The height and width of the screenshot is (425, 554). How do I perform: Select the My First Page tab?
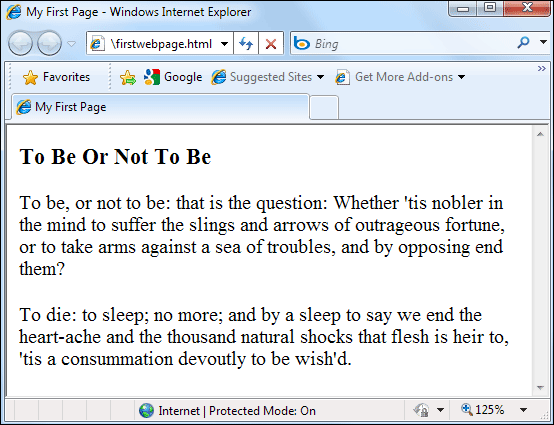tap(160, 107)
